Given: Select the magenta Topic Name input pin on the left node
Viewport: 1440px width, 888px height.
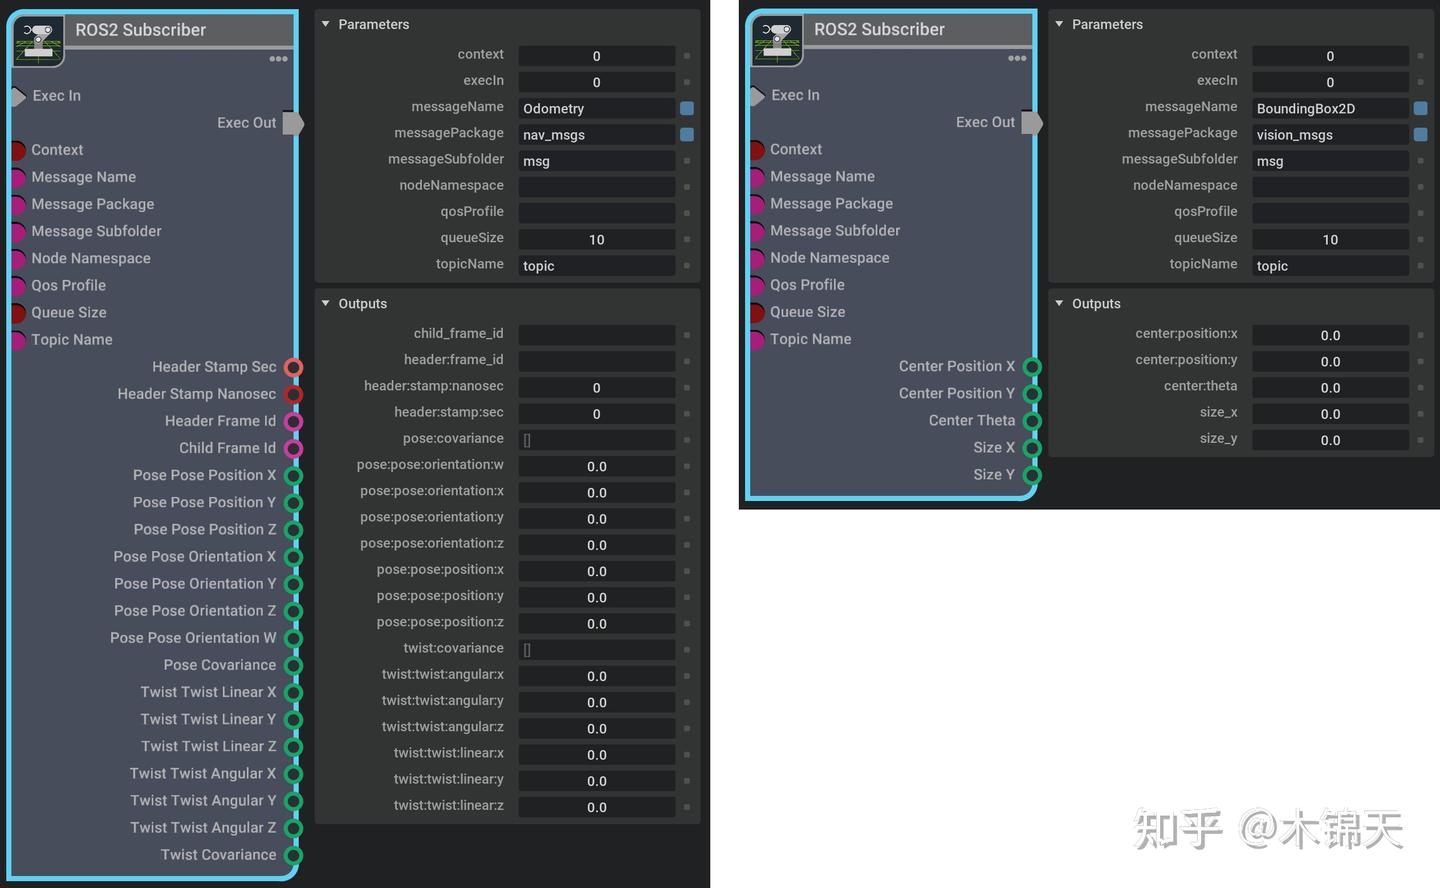Looking at the screenshot, I should pos(18,339).
